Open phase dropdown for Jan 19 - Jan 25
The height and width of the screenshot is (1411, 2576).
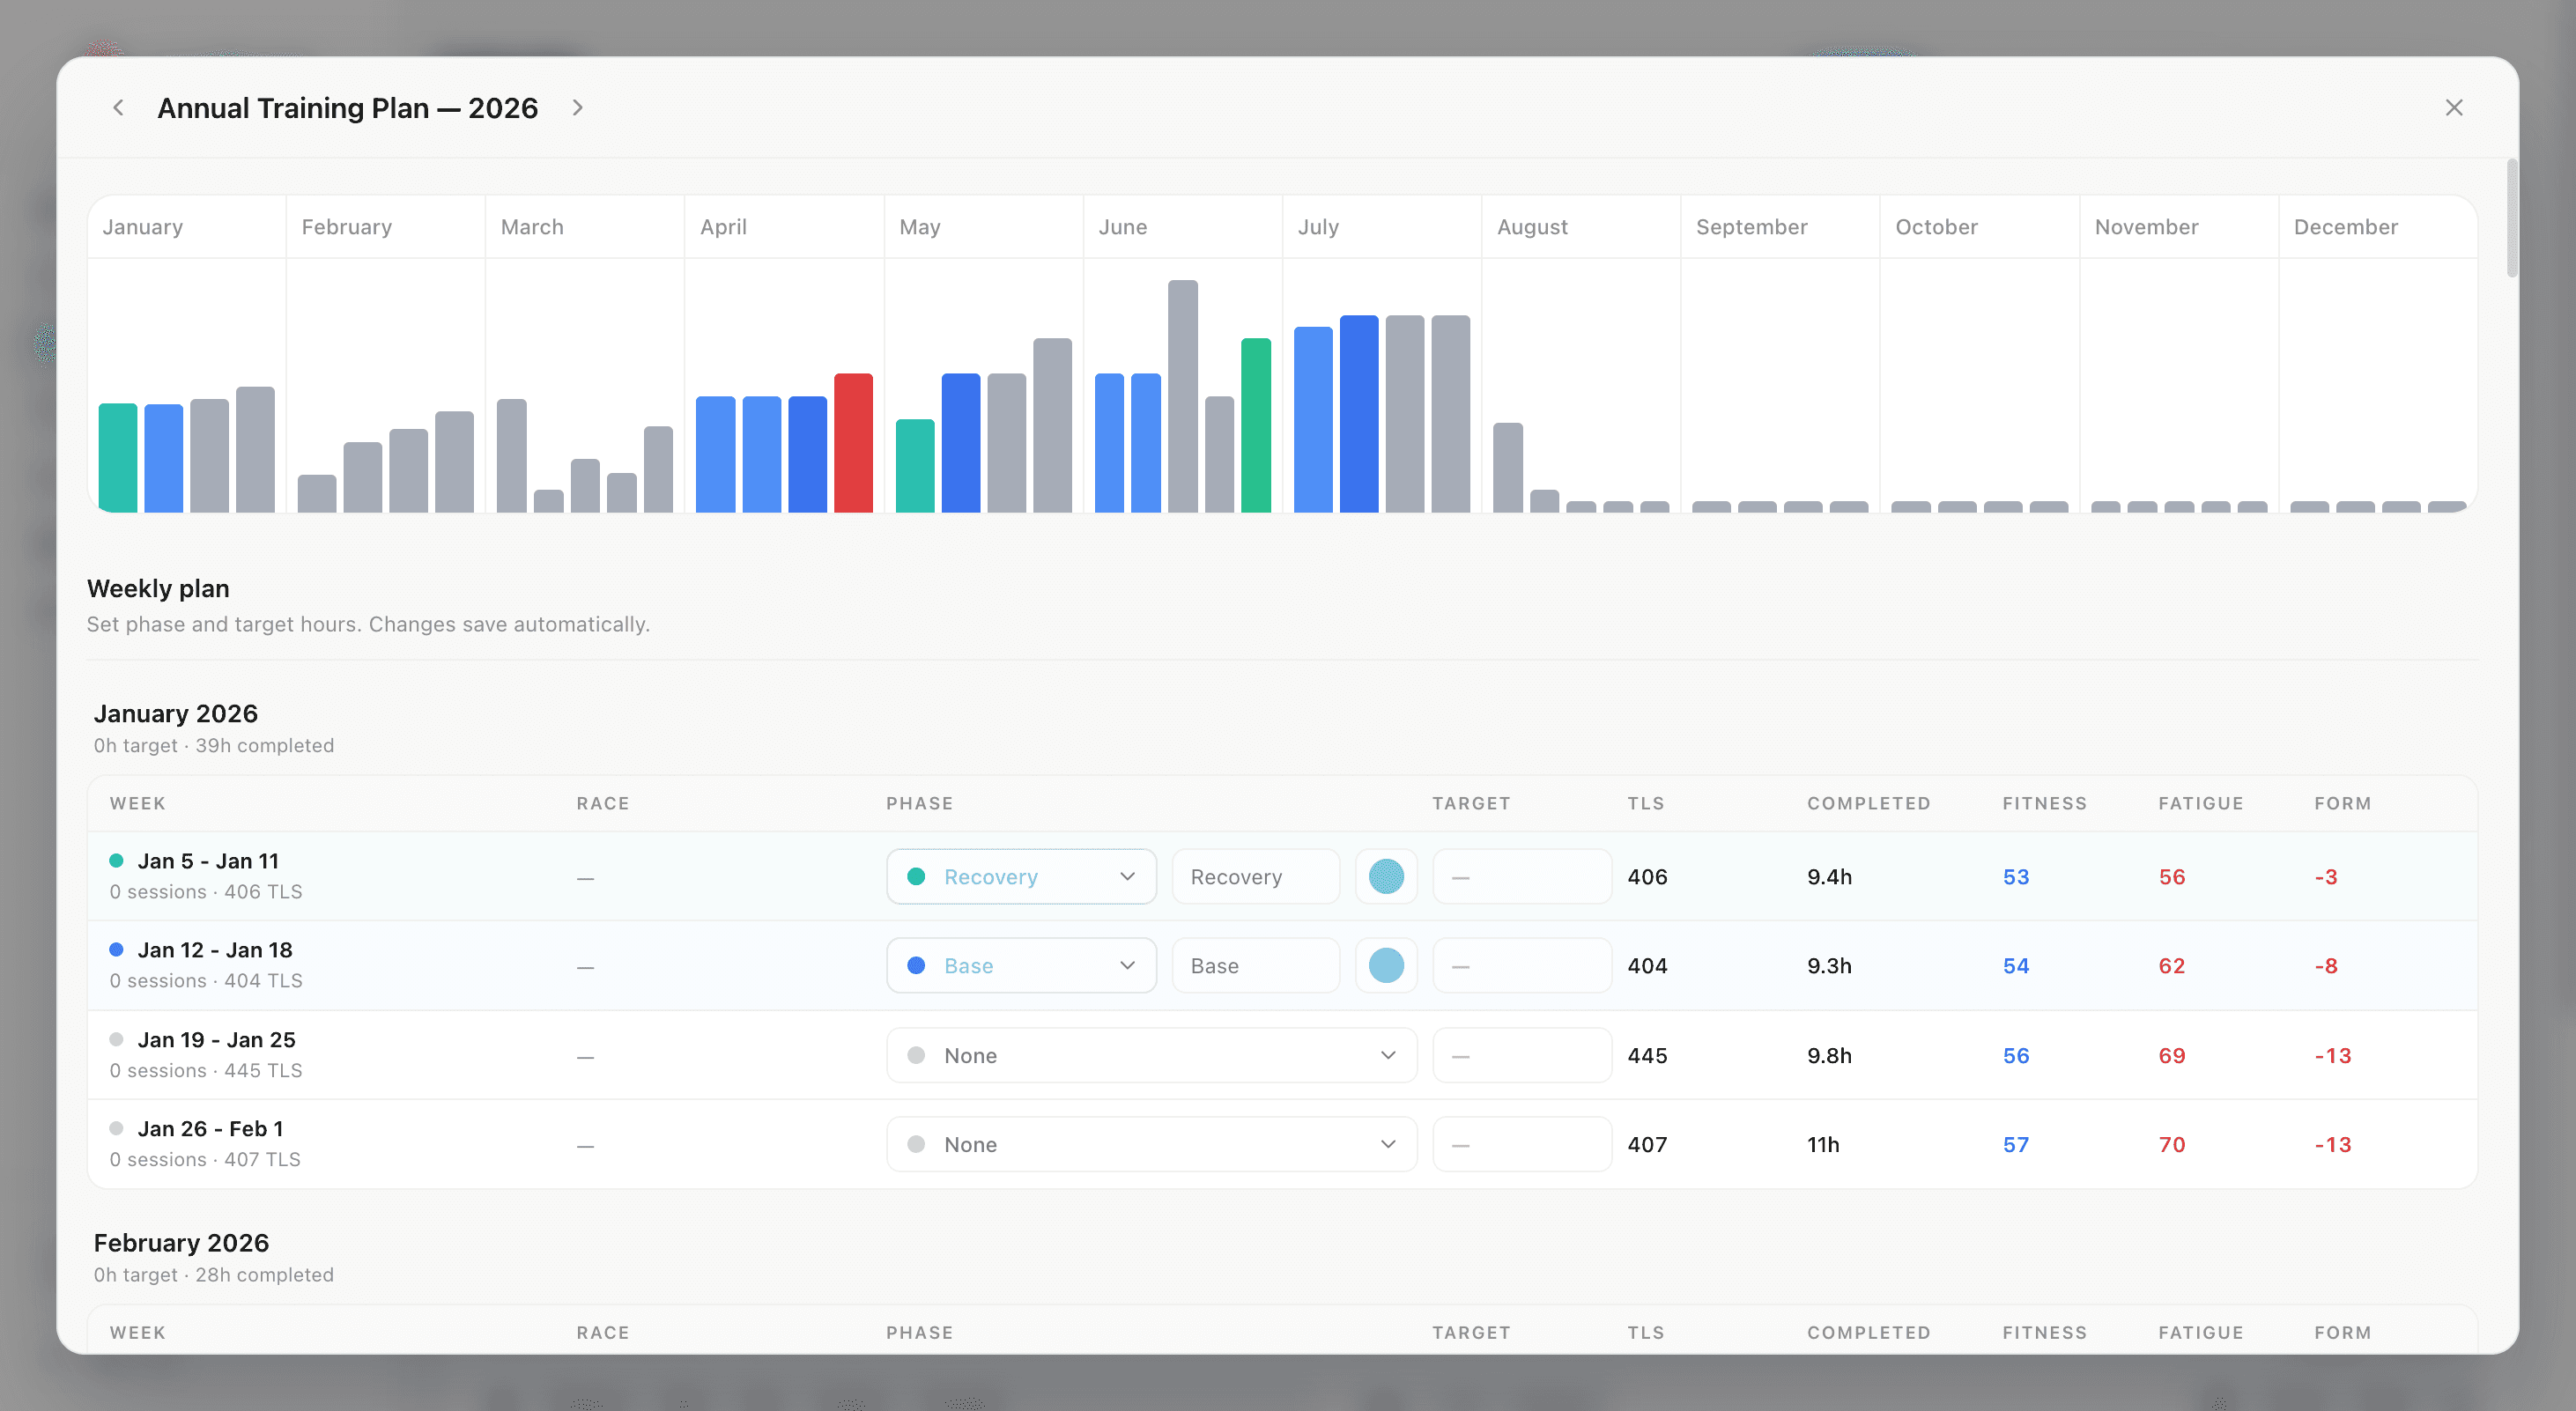pos(1151,1055)
